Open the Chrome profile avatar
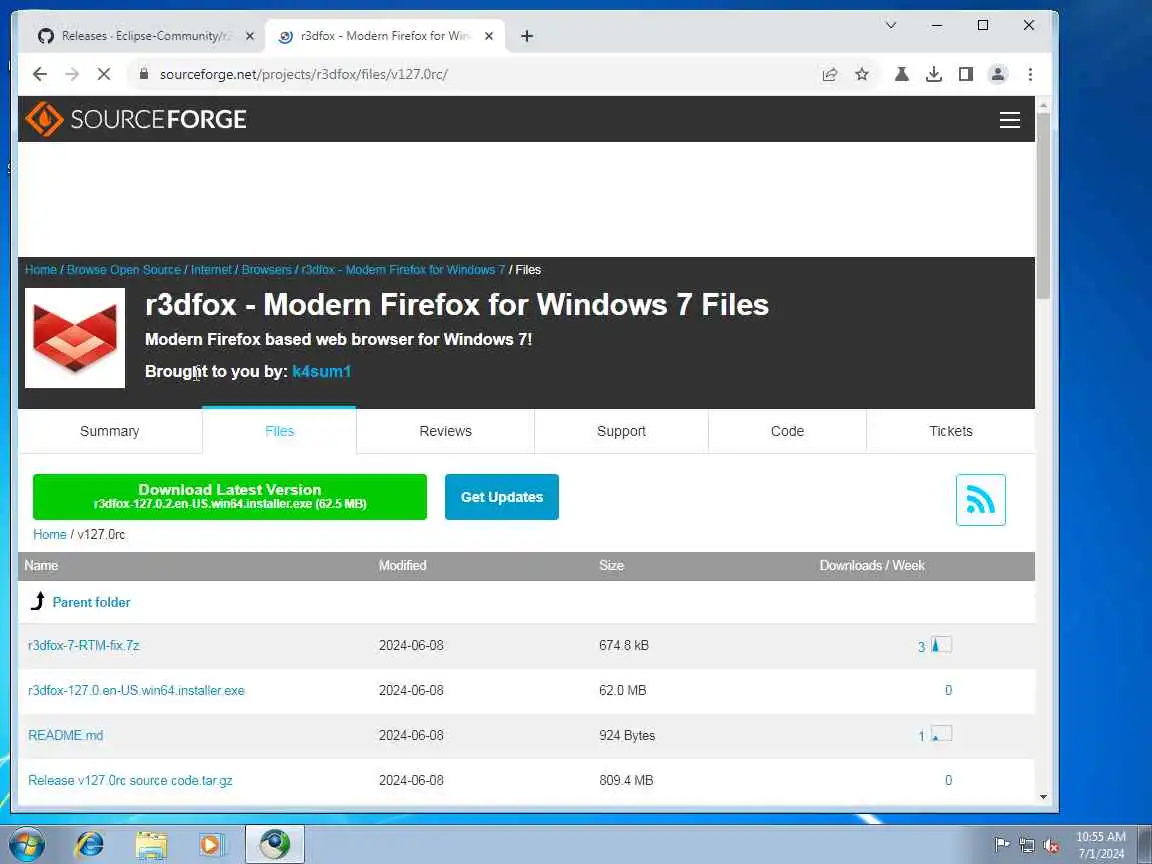Image resolution: width=1152 pixels, height=864 pixels. [x=998, y=74]
